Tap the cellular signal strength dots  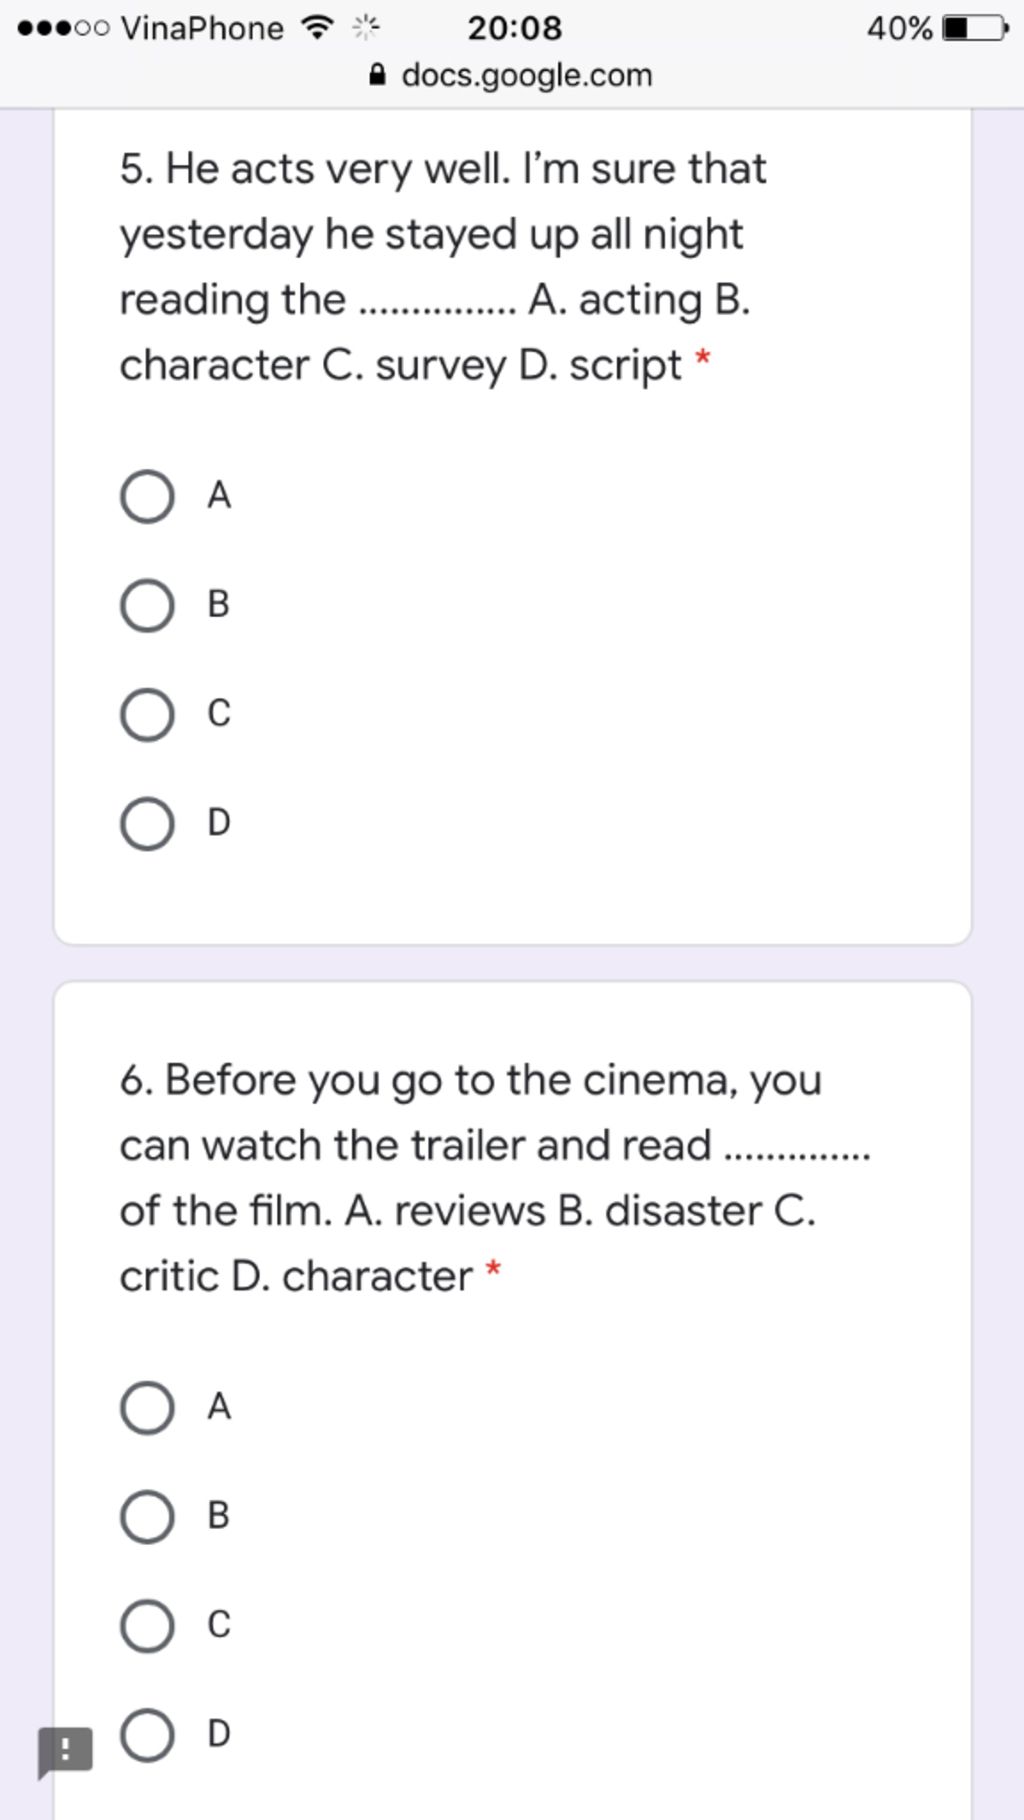(x=64, y=28)
